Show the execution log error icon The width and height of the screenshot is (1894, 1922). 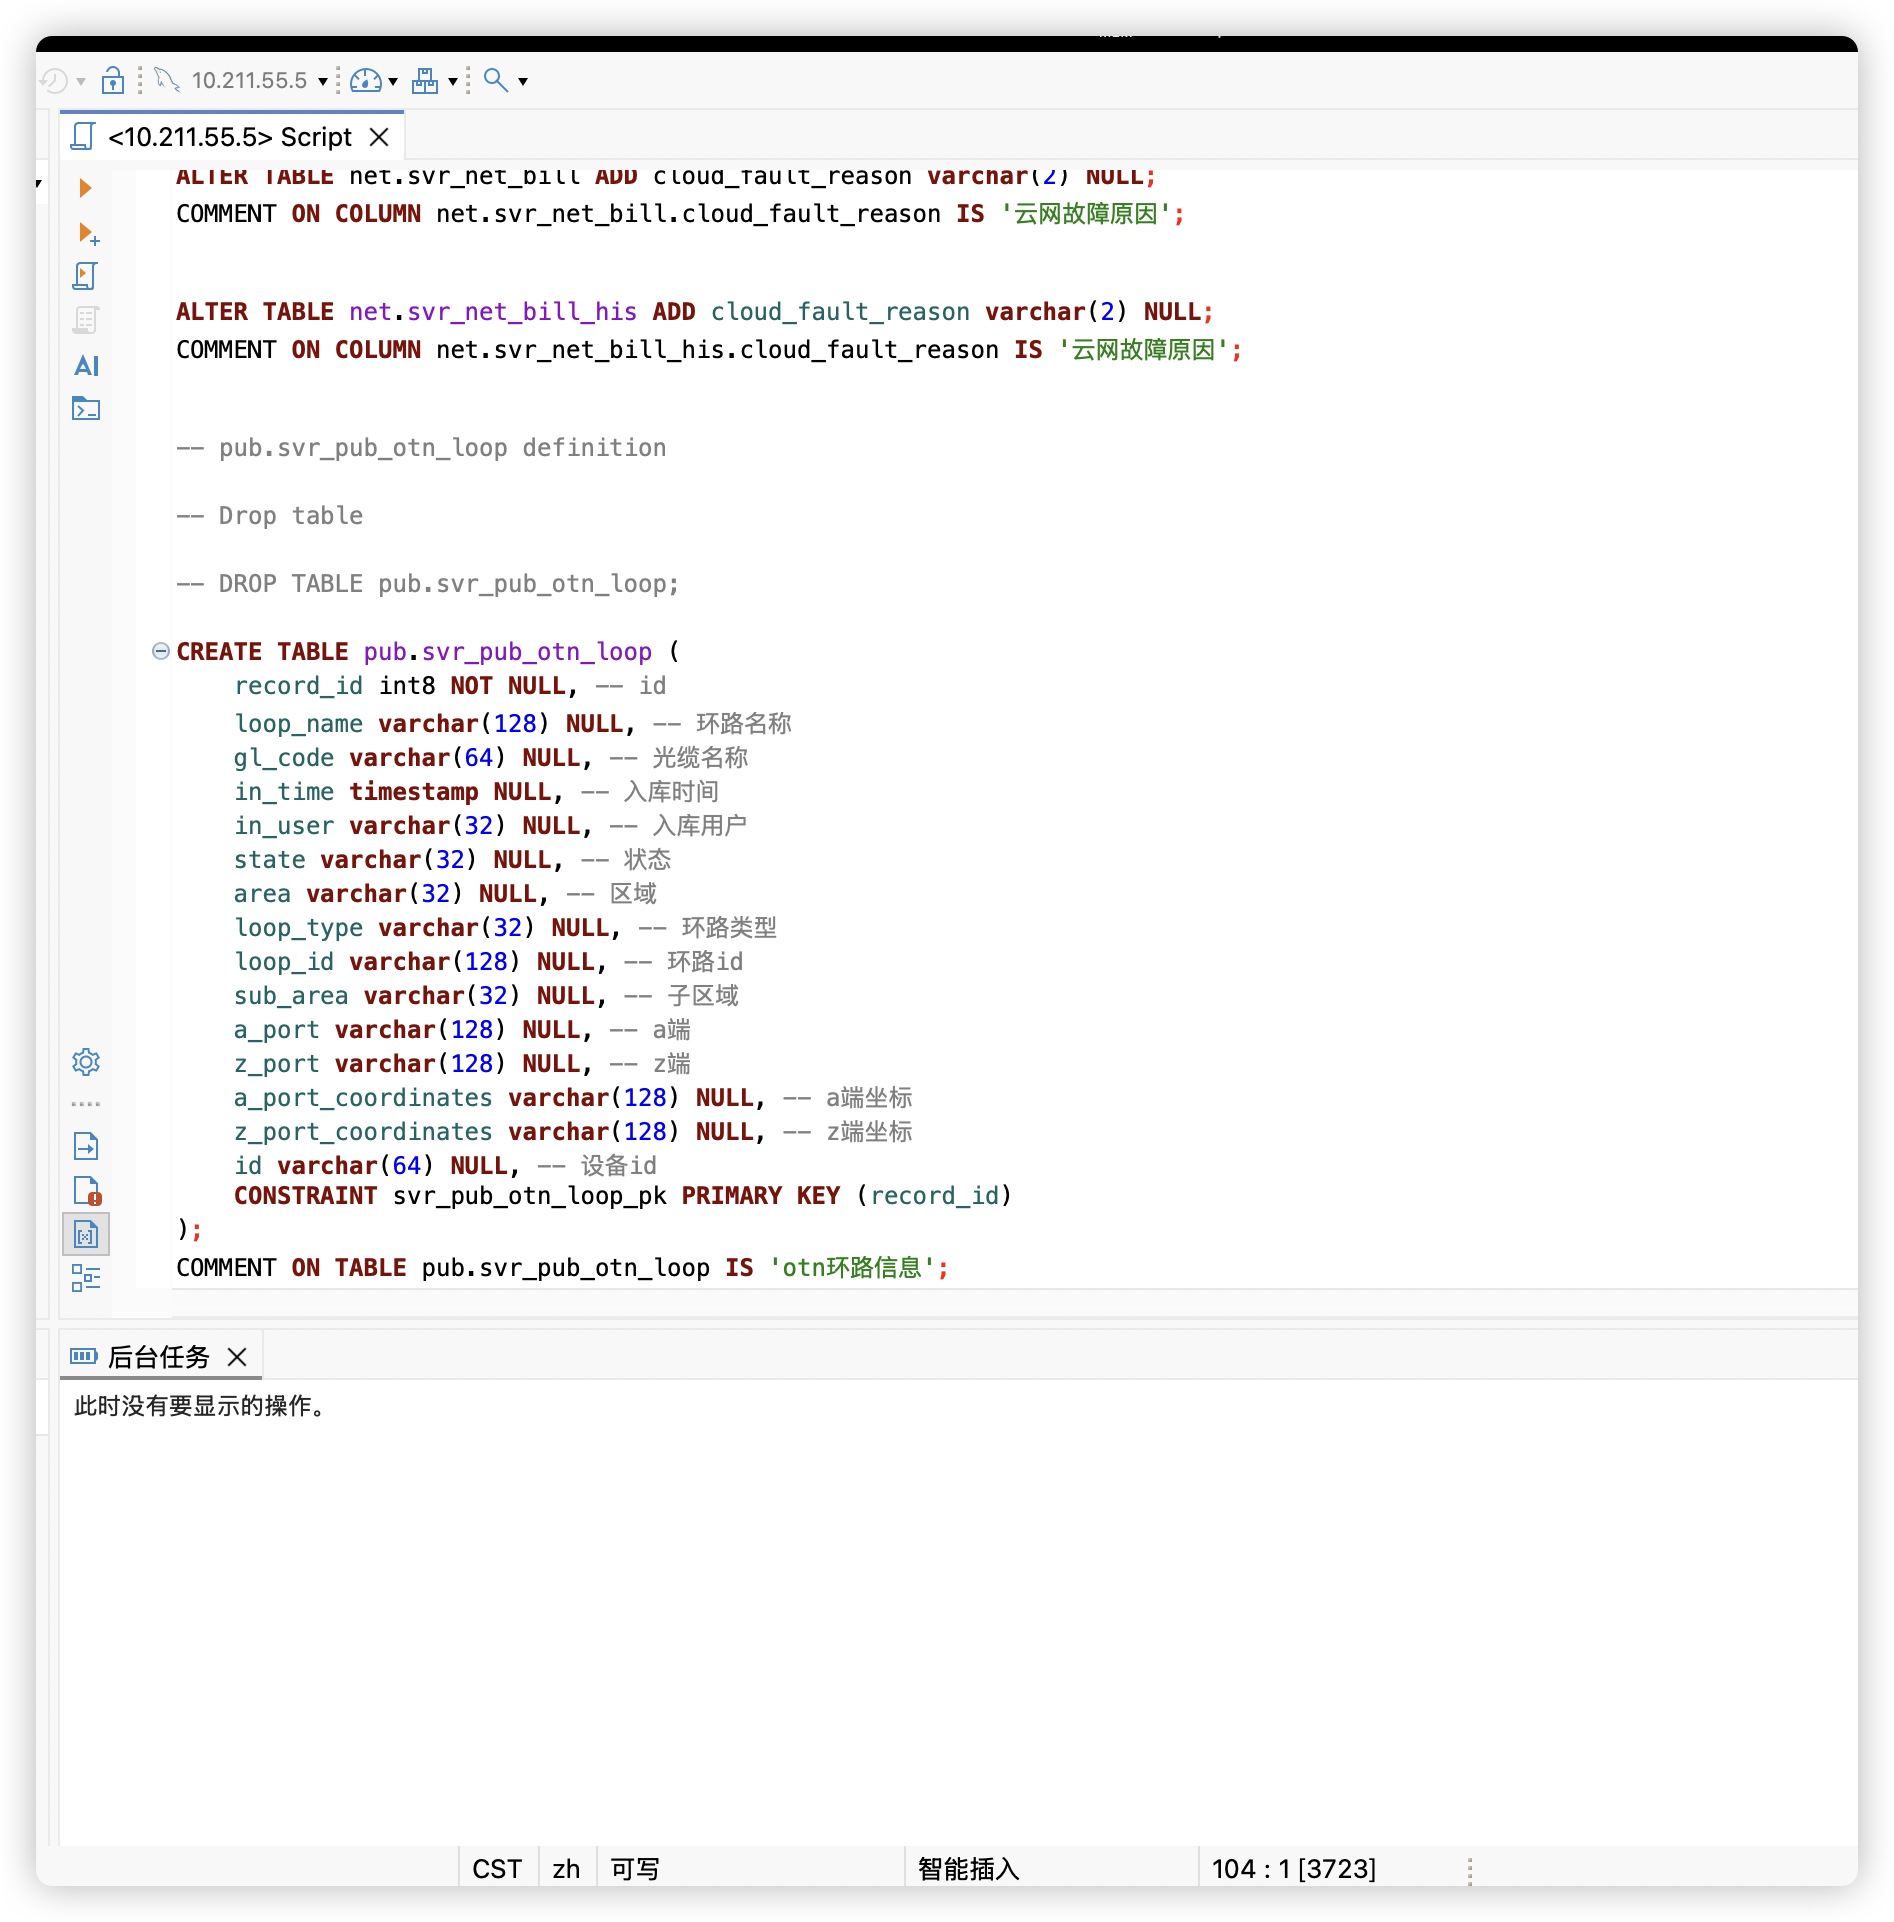tap(87, 1190)
